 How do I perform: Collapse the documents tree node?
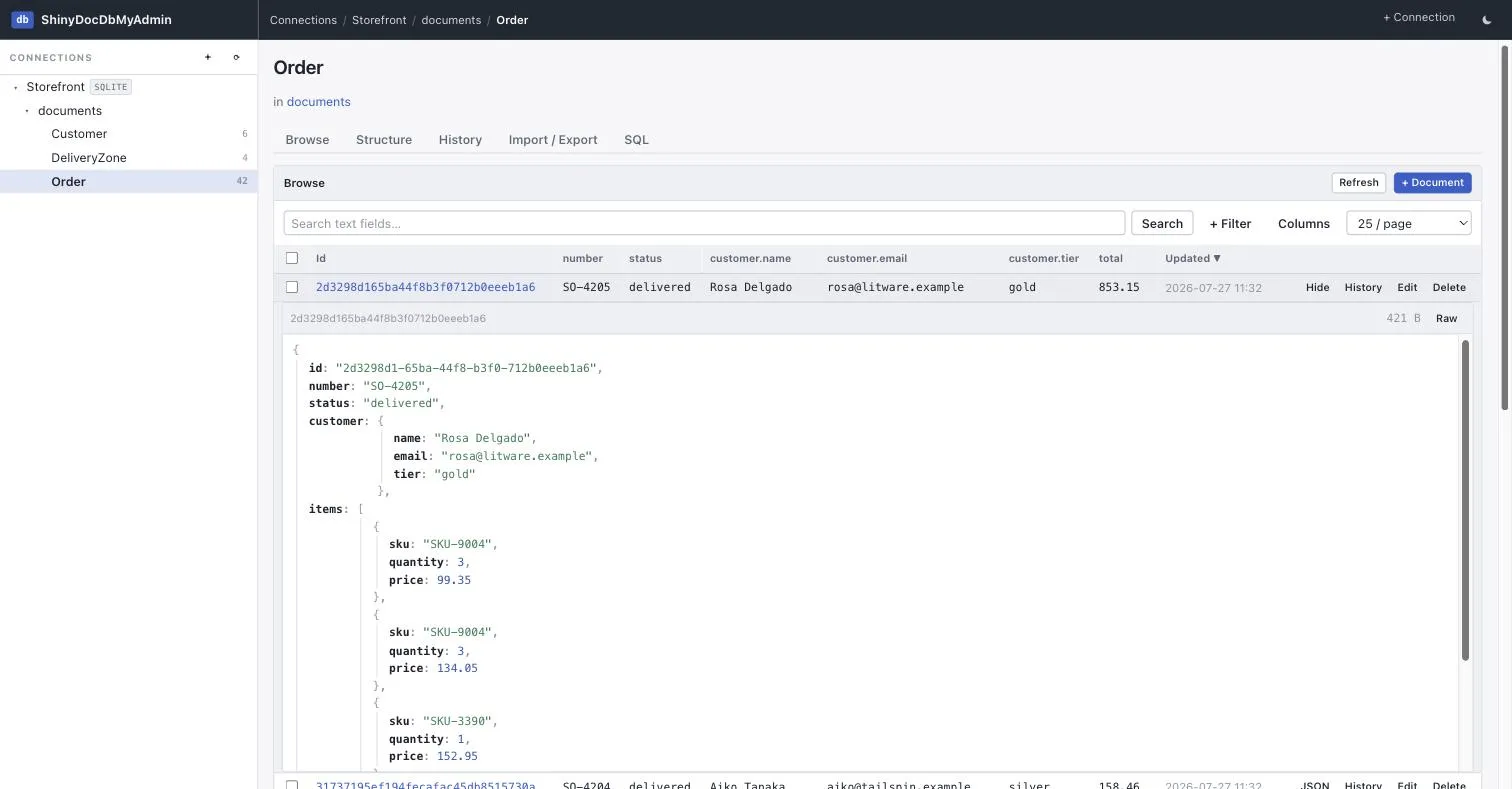[x=27, y=111]
